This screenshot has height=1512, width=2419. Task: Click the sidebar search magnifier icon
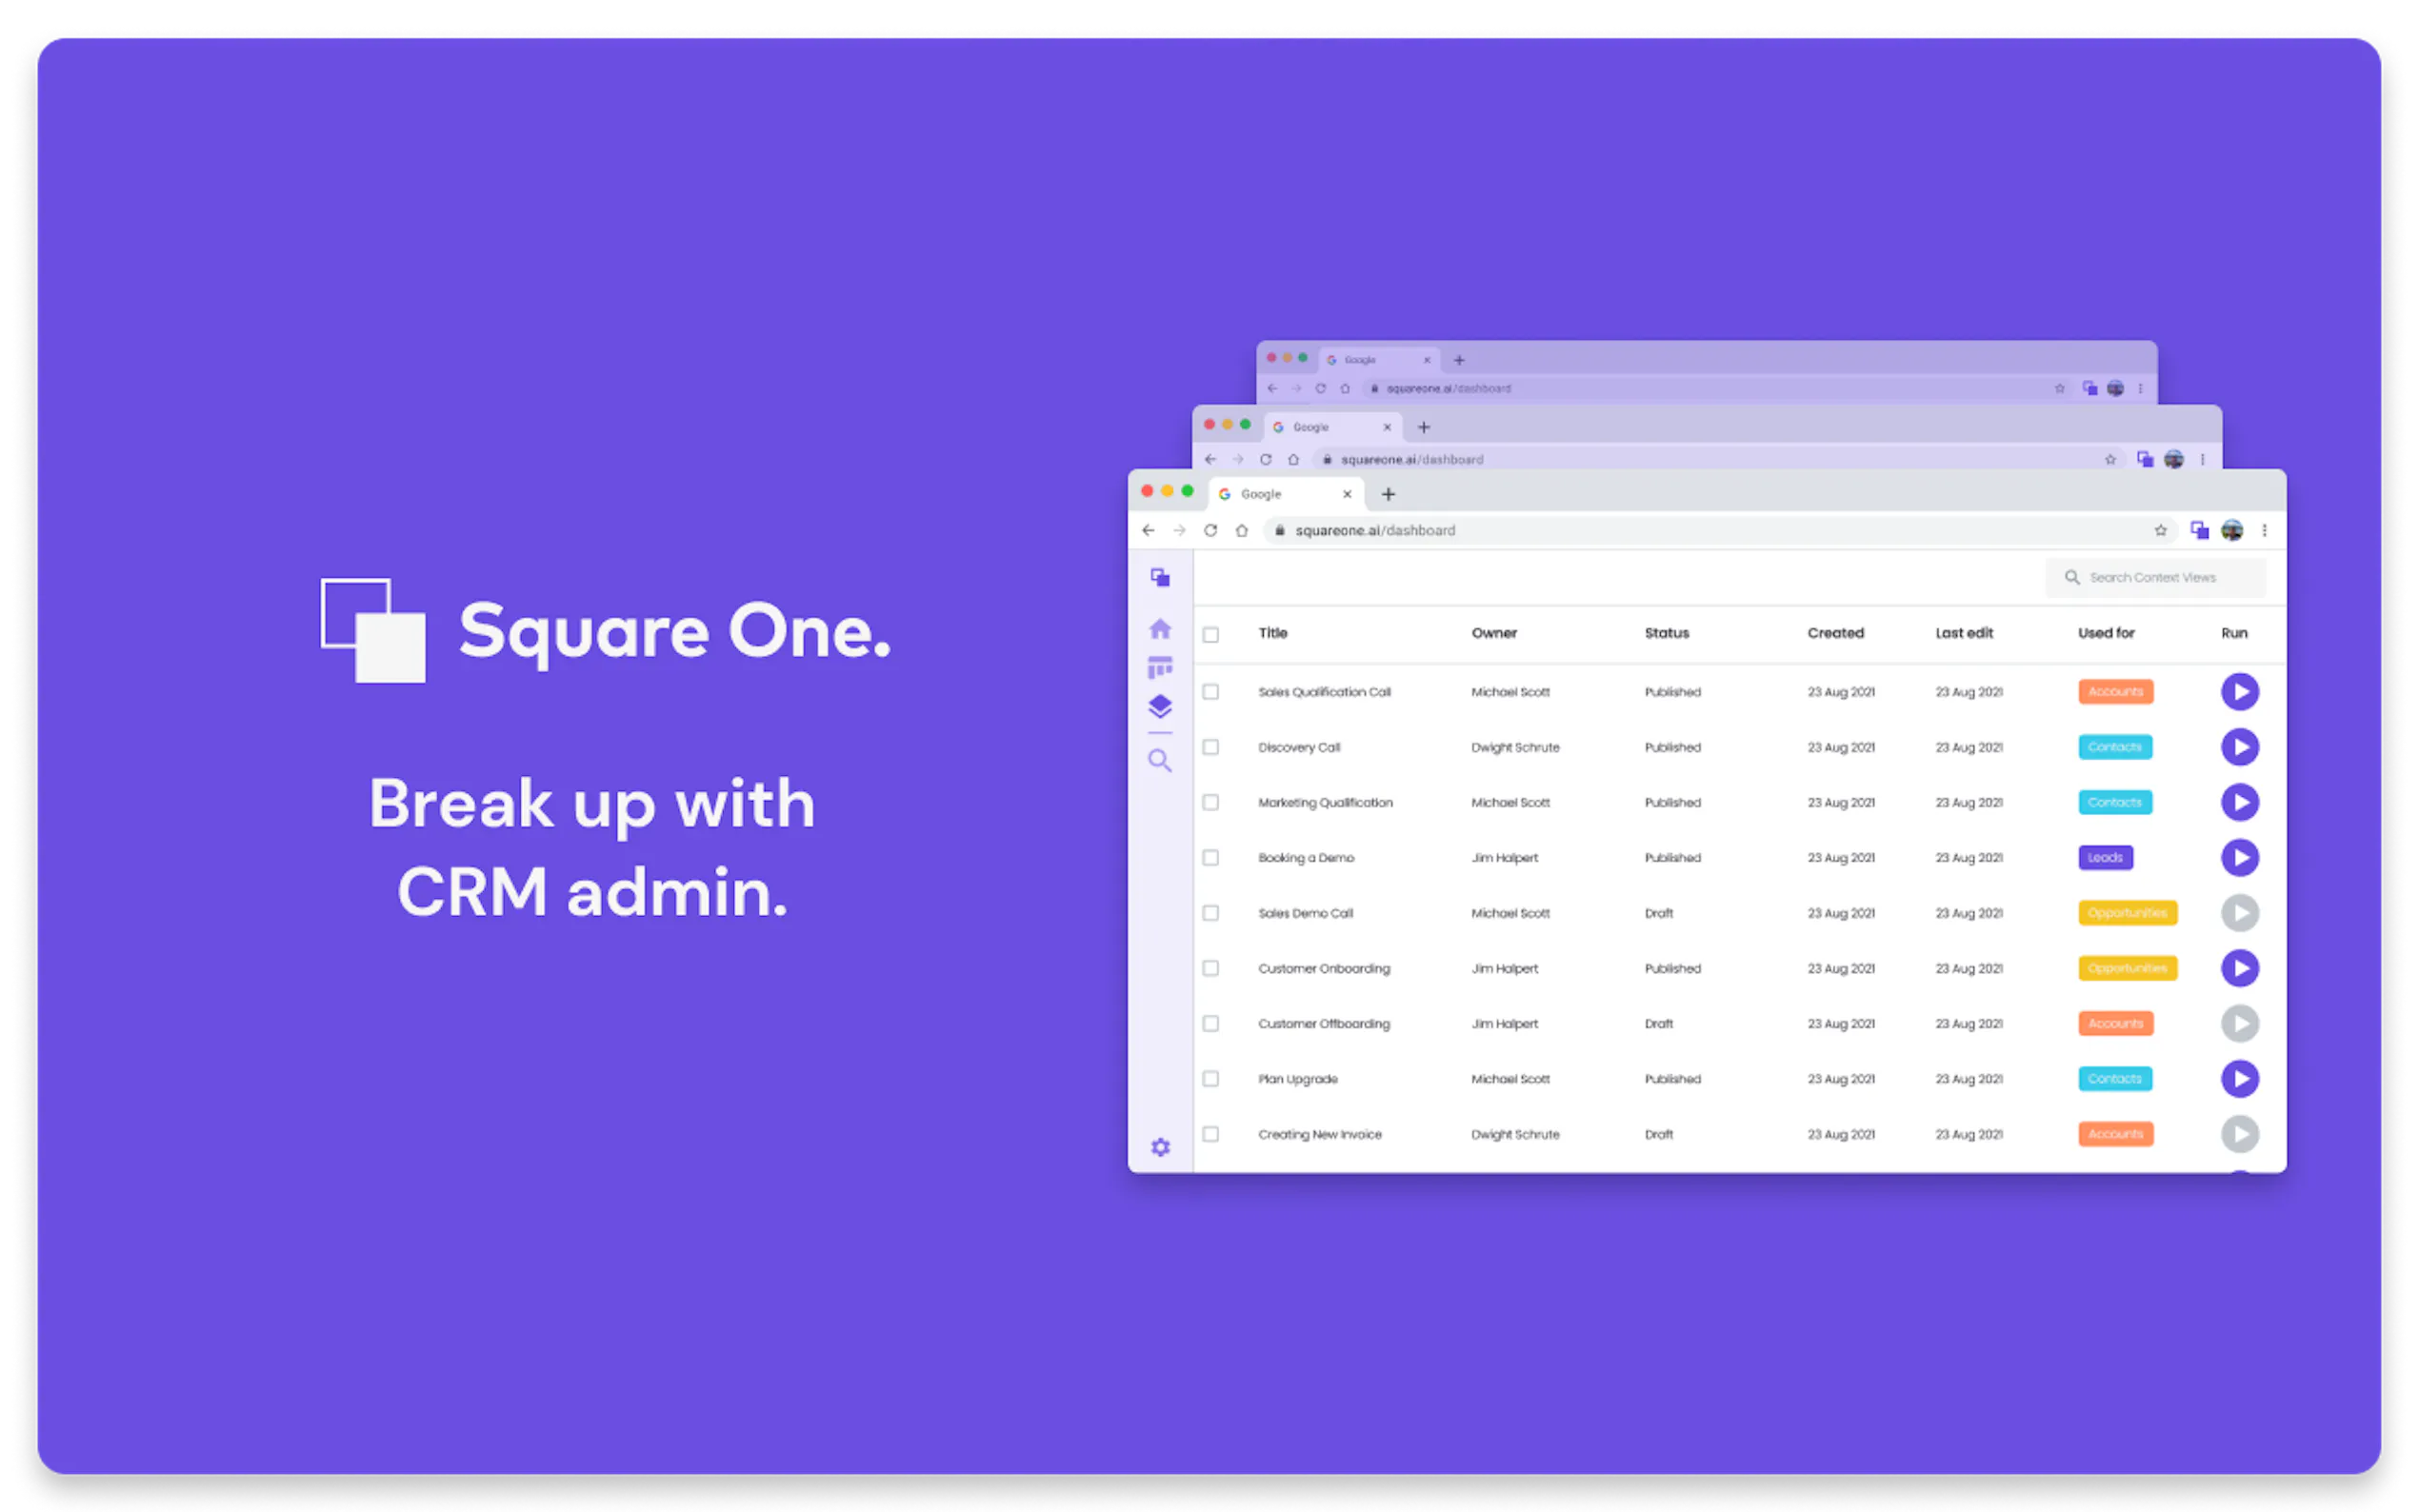pos(1160,761)
